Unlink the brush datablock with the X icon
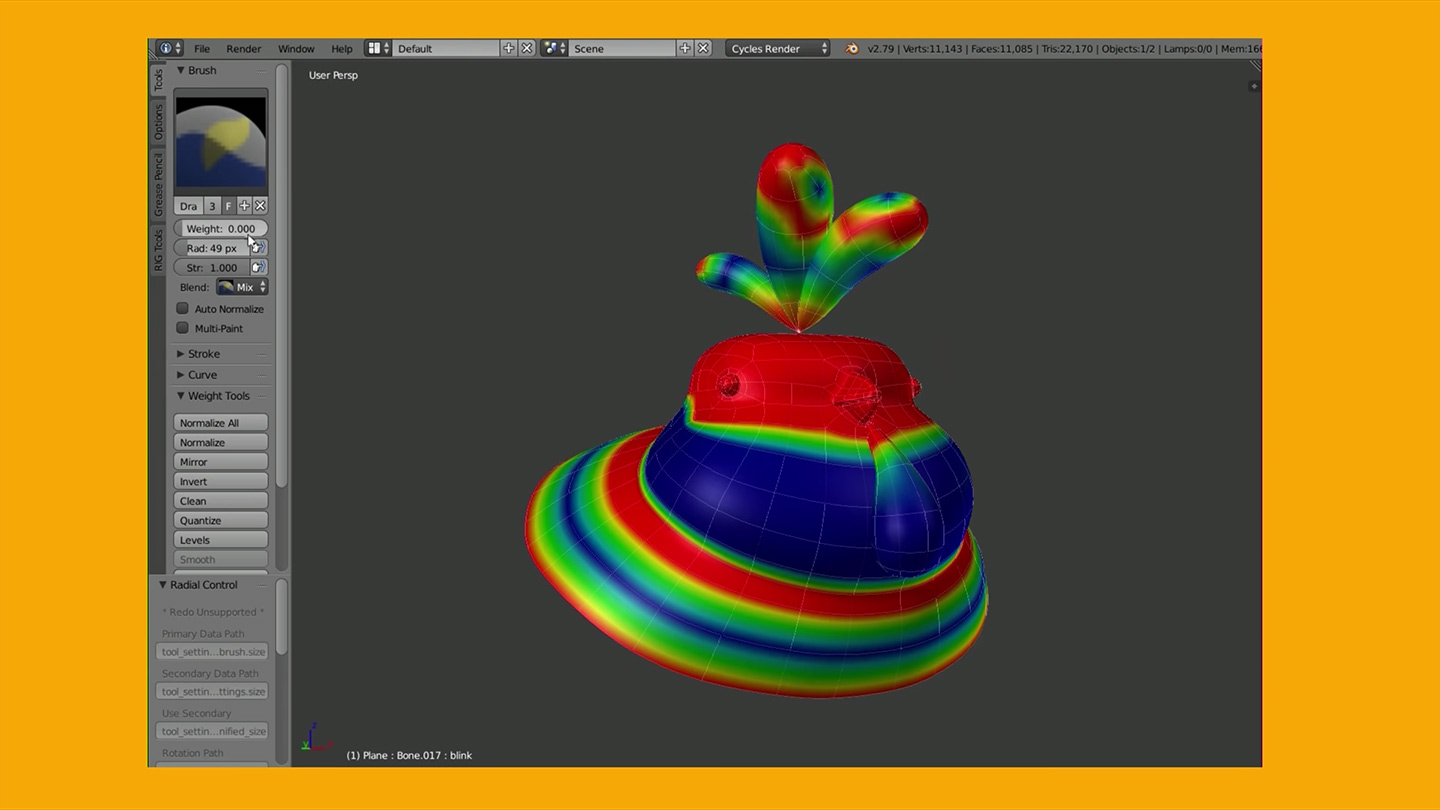The height and width of the screenshot is (810, 1440). [260, 205]
